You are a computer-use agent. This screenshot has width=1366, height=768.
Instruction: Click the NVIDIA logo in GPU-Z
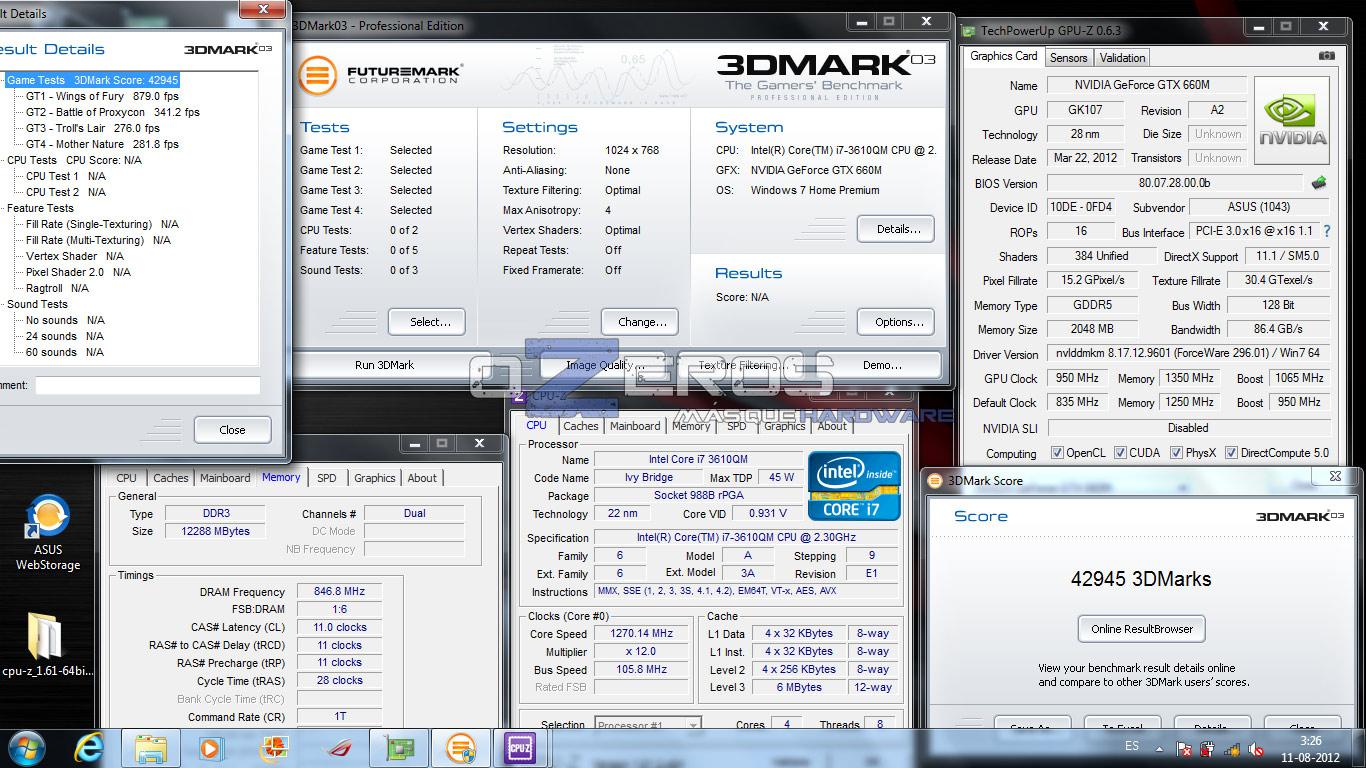click(1291, 122)
